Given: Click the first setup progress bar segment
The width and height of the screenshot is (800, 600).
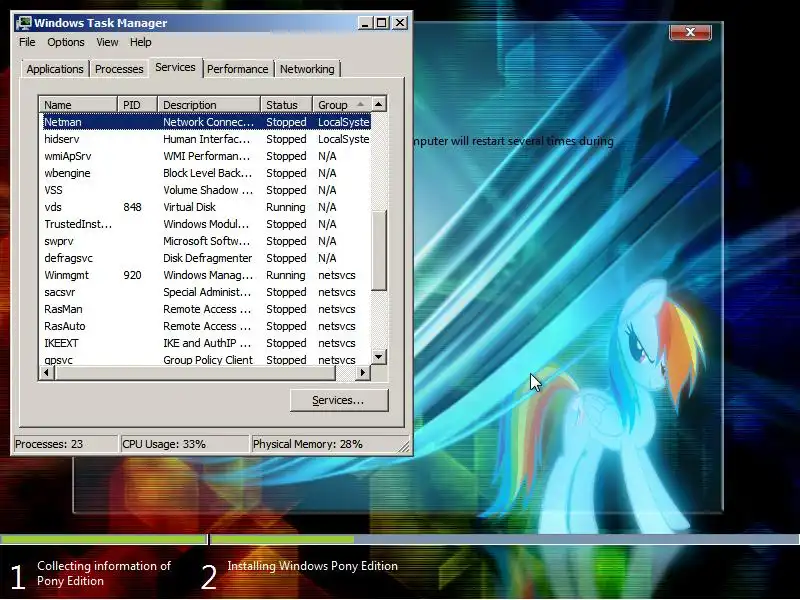Looking at the screenshot, I should [x=103, y=539].
